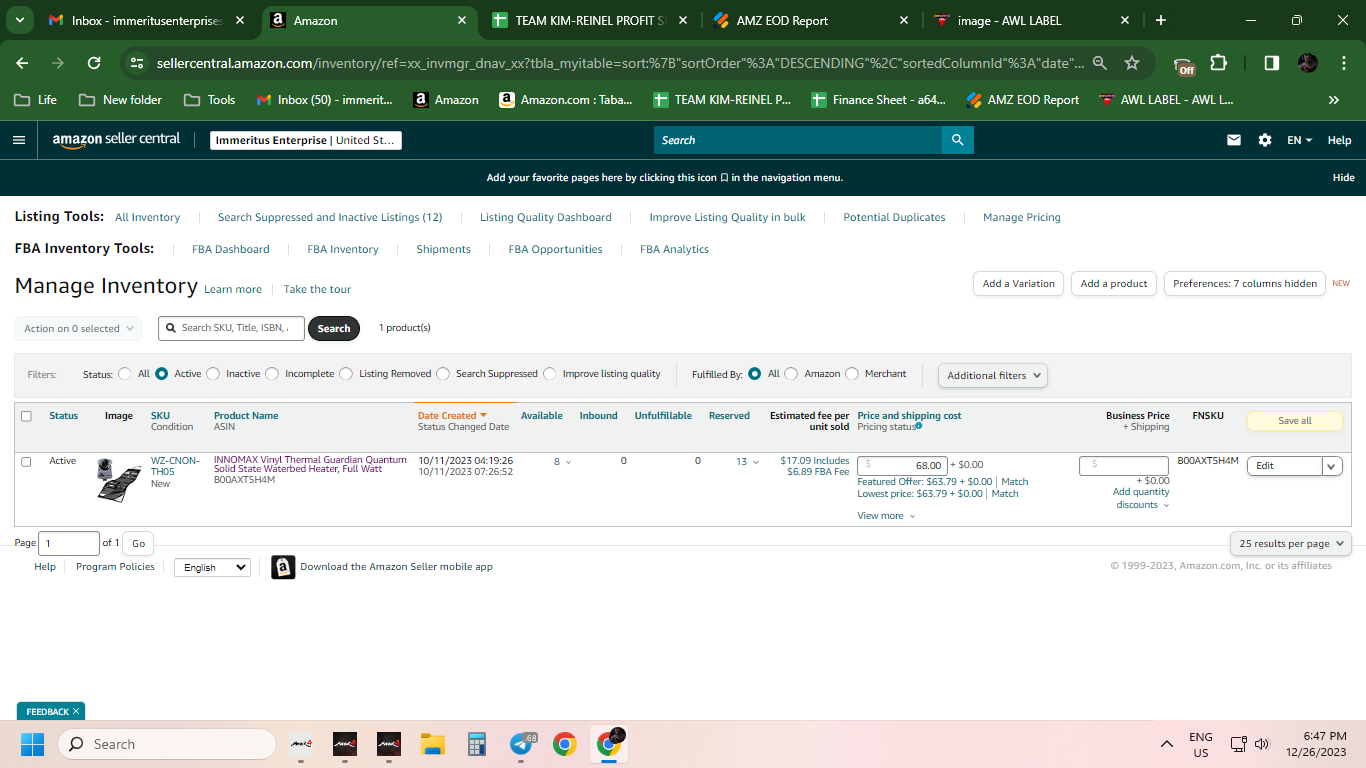Open the EN language dropdown
Screen dimensions: 1366x768
pos(1300,140)
